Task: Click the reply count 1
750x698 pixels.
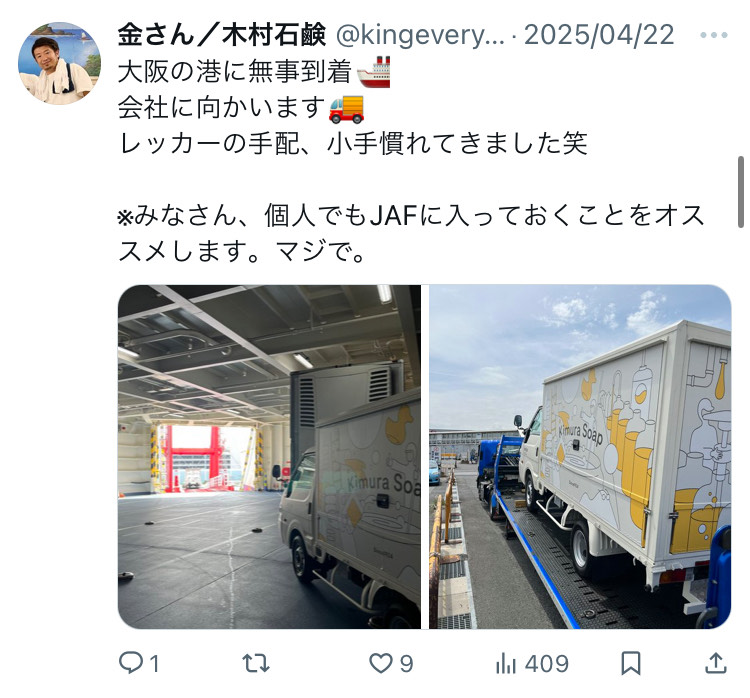Action: click(x=154, y=664)
